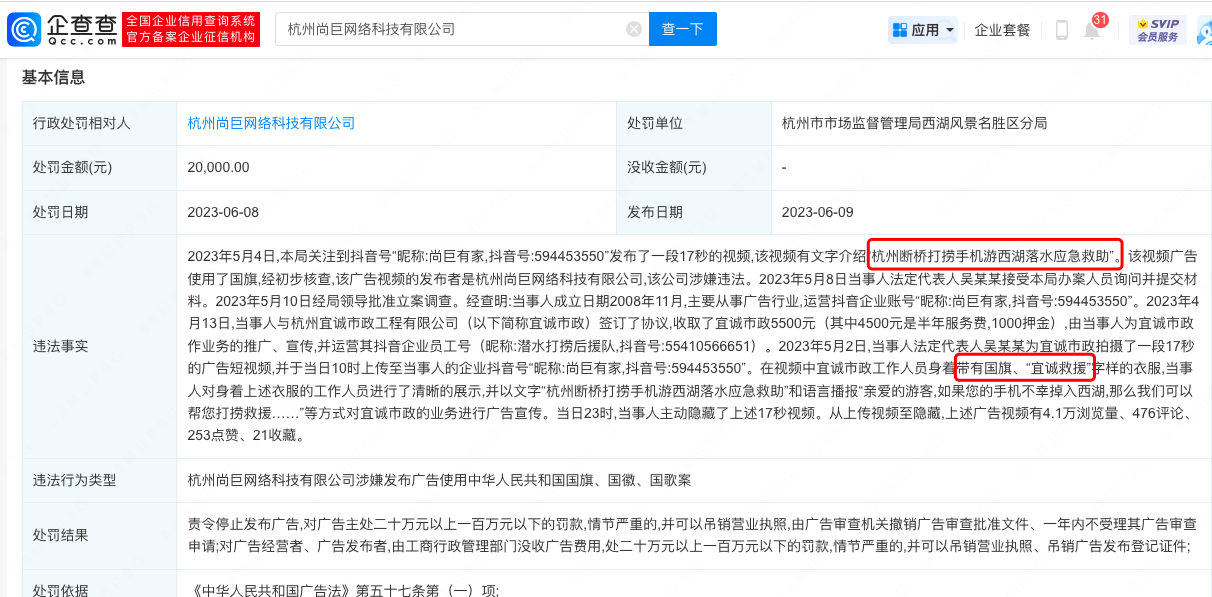The height and width of the screenshot is (597, 1212).
Task: Select the 涉嫌发布广告使用国旗、国徽、国歌案 text
Action: 439,480
